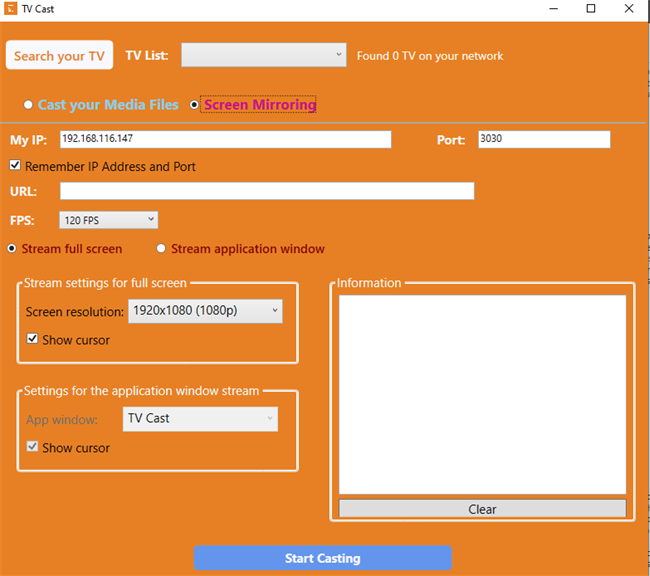This screenshot has width=650, height=576.
Task: Open the FPS dropdown showing 120 FPS
Action: tap(109, 220)
